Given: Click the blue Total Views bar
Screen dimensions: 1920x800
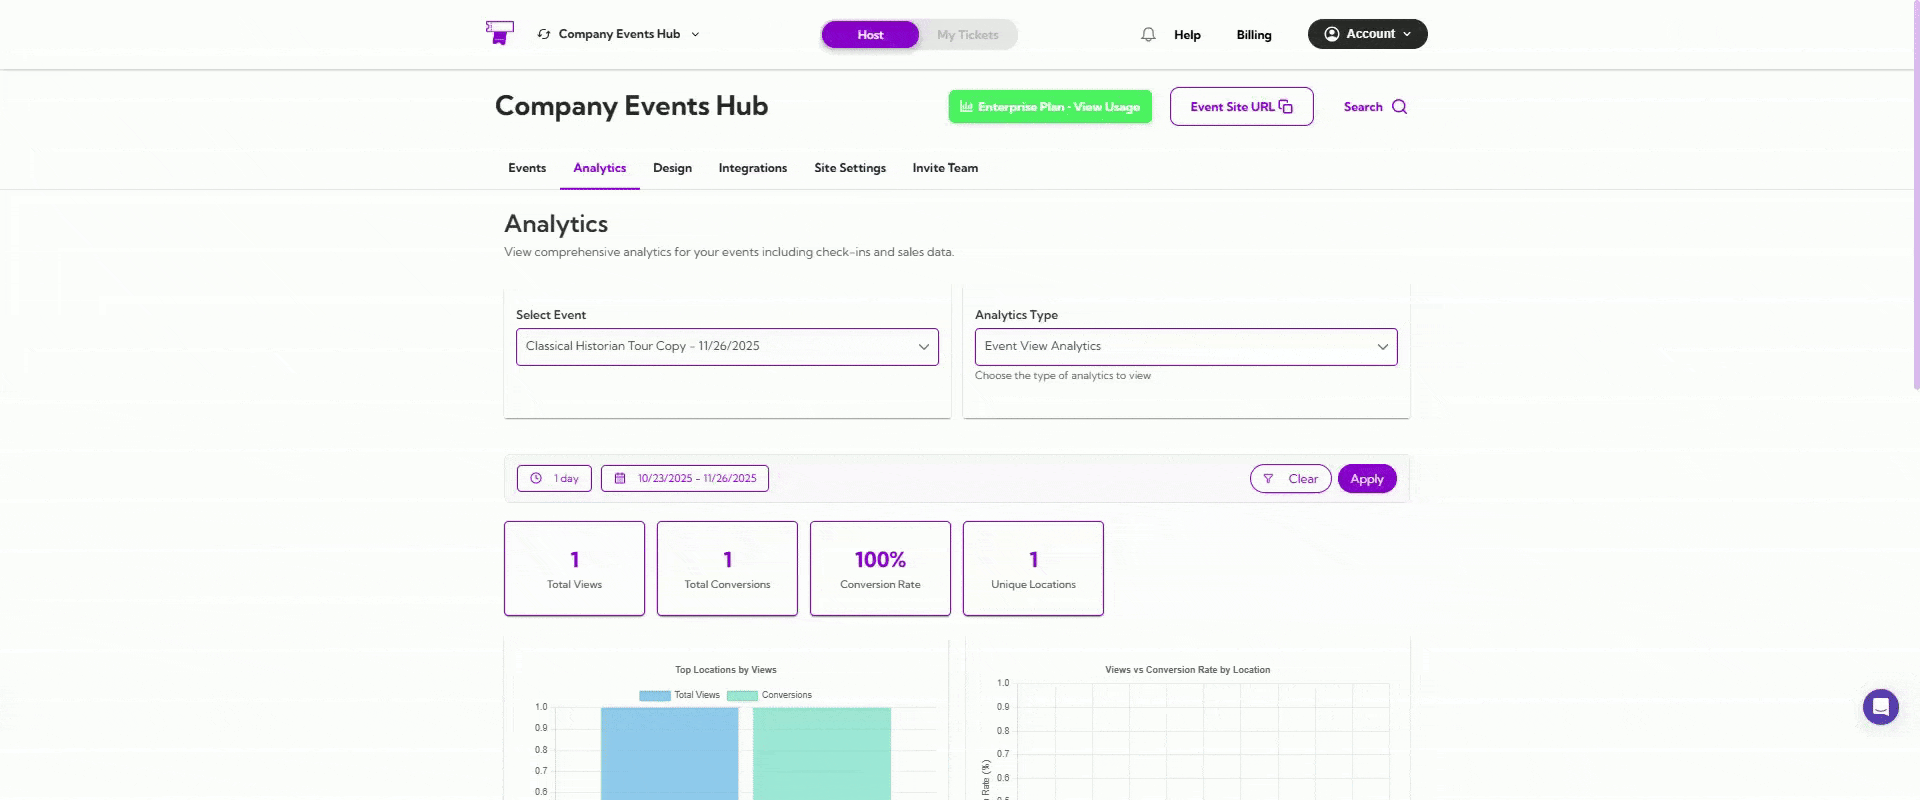Looking at the screenshot, I should pyautogui.click(x=669, y=753).
